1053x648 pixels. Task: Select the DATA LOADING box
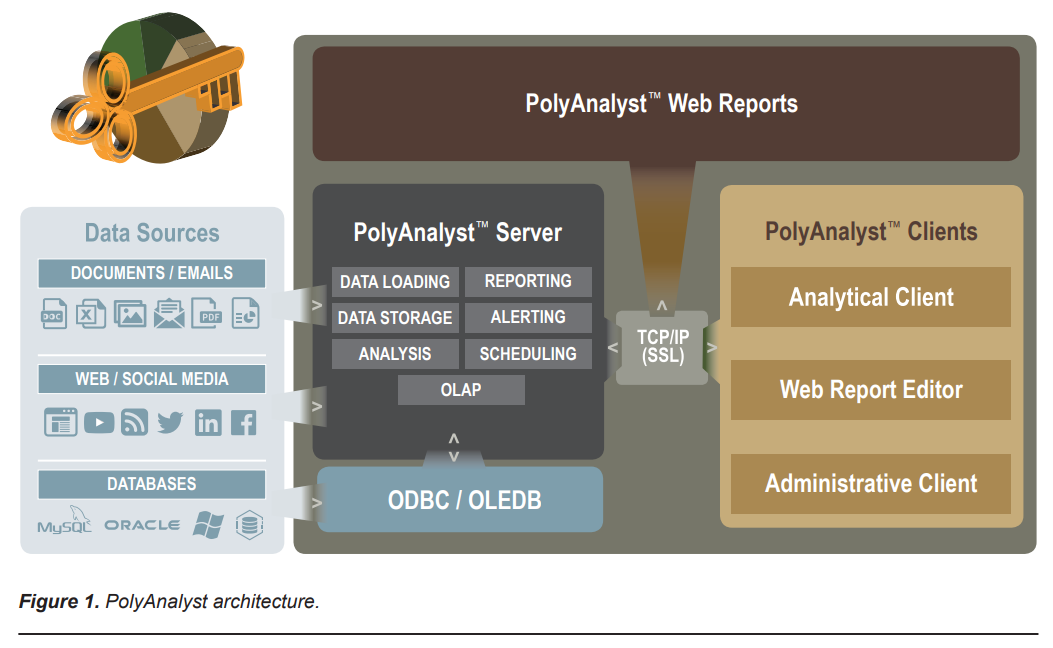[395, 282]
